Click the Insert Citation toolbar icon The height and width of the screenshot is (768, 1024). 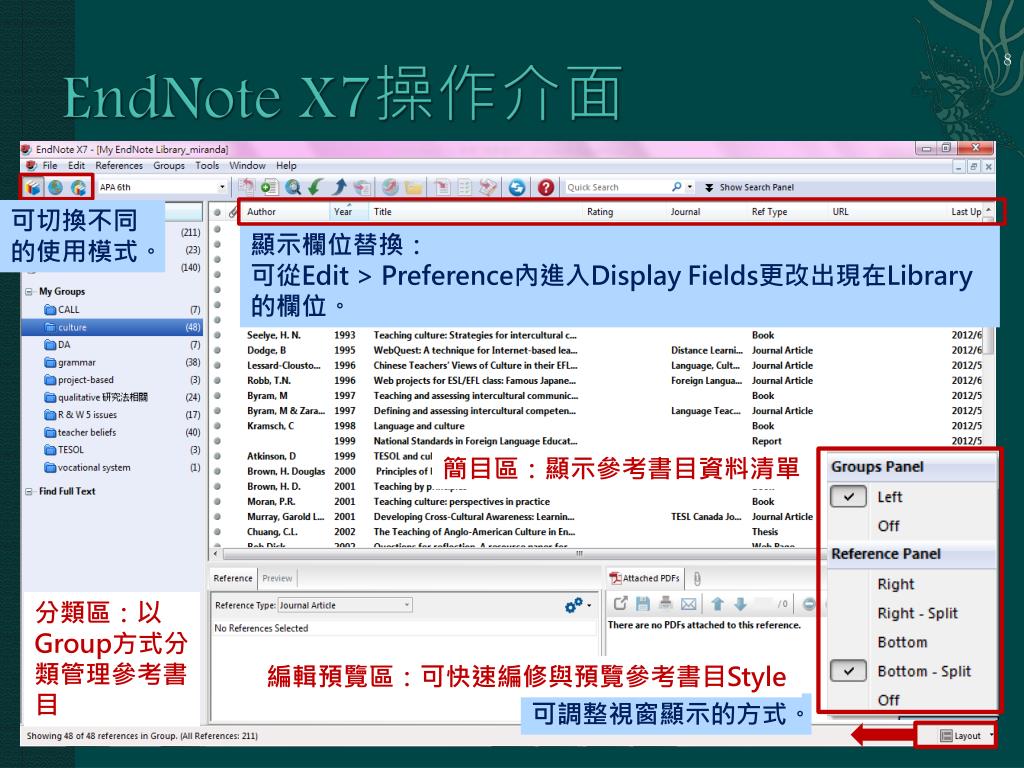click(442, 187)
